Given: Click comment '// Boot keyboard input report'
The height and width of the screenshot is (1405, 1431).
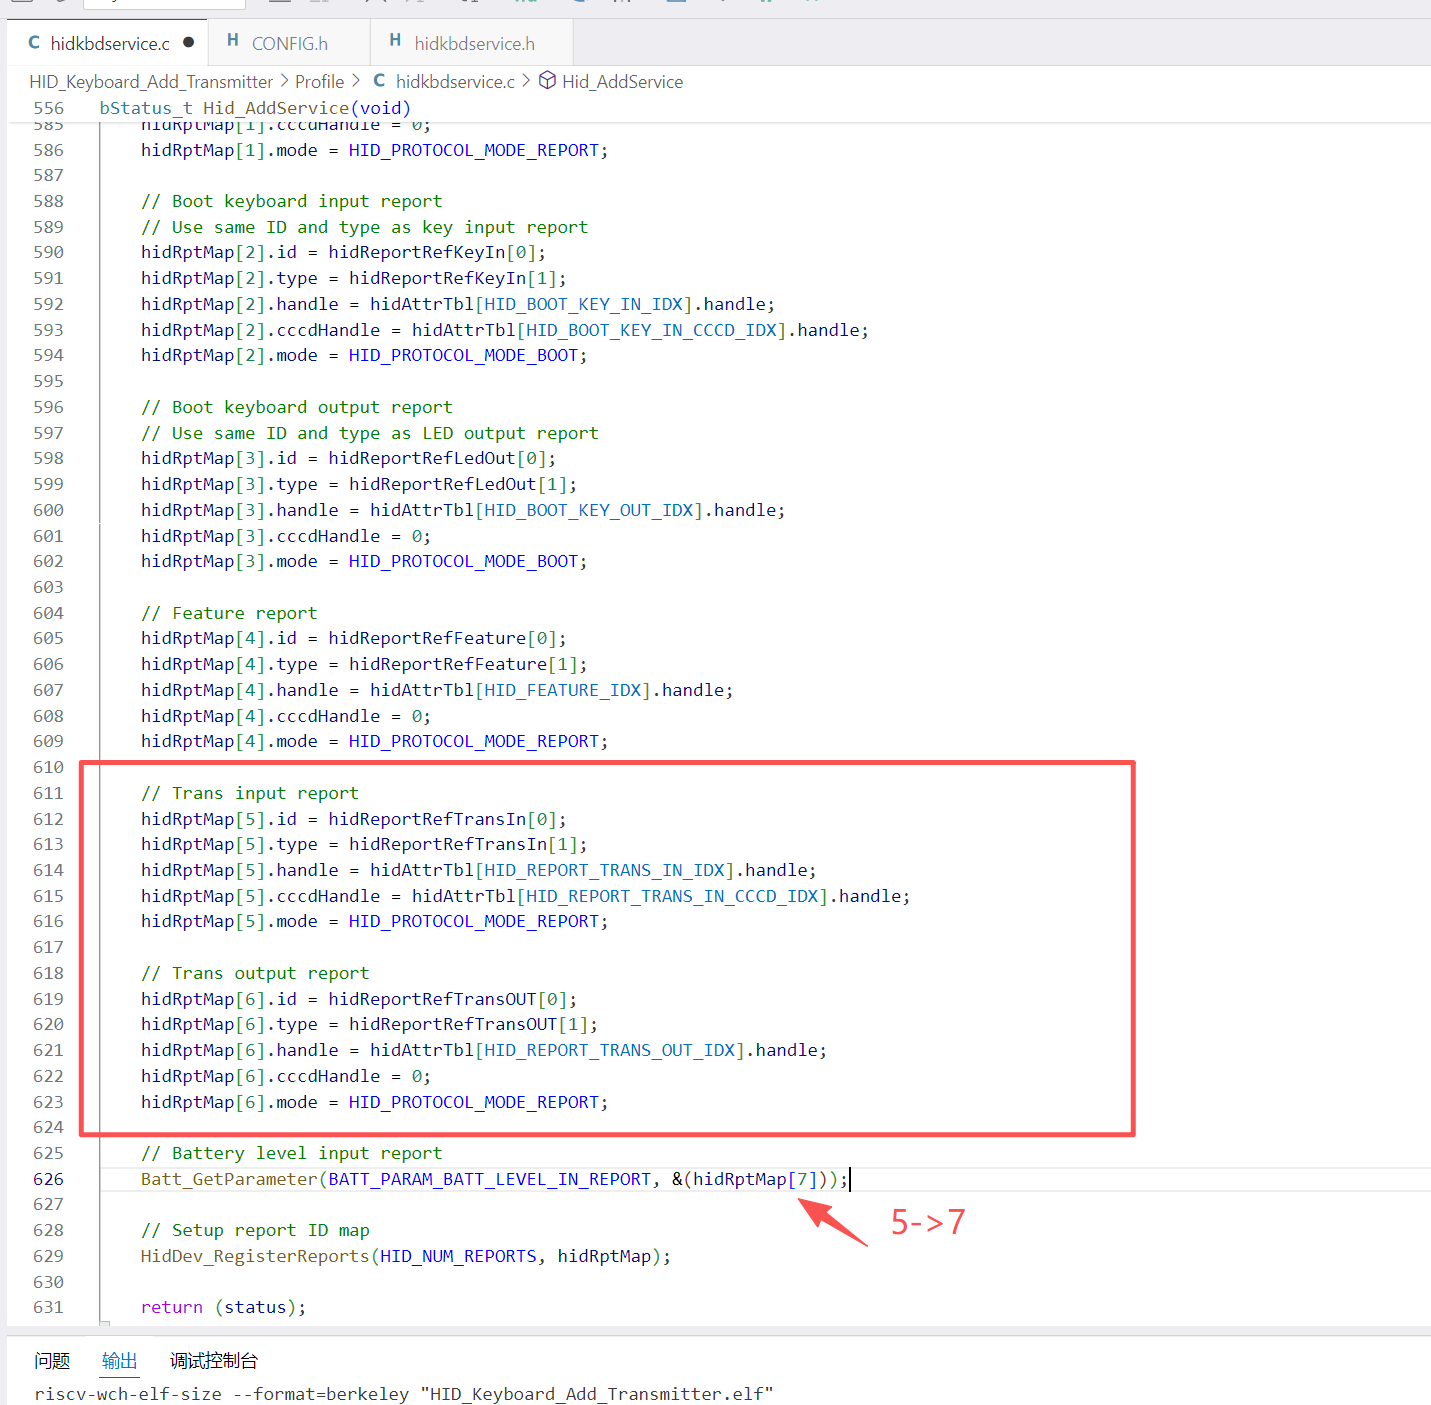Looking at the screenshot, I should click(291, 201).
